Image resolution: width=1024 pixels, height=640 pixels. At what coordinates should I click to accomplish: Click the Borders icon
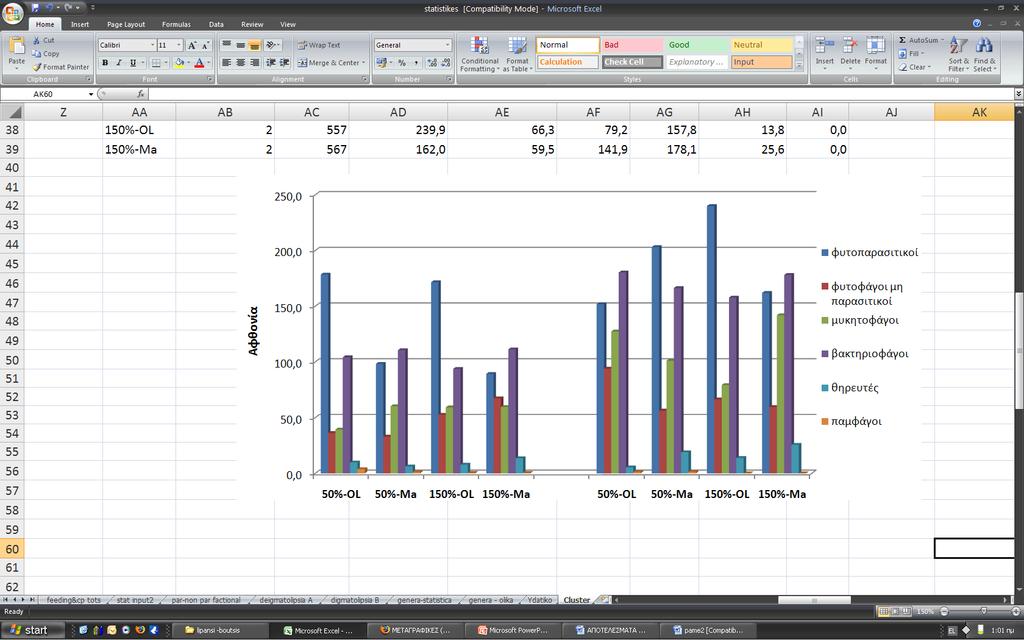155,63
